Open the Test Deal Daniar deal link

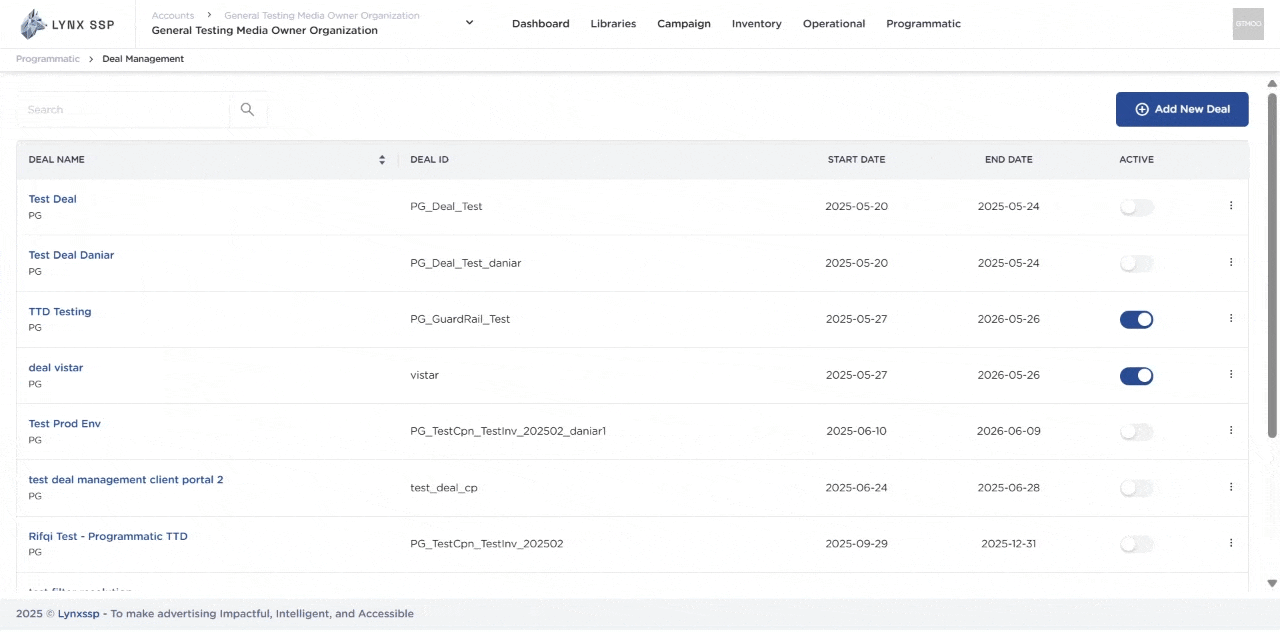pyautogui.click(x=71, y=255)
